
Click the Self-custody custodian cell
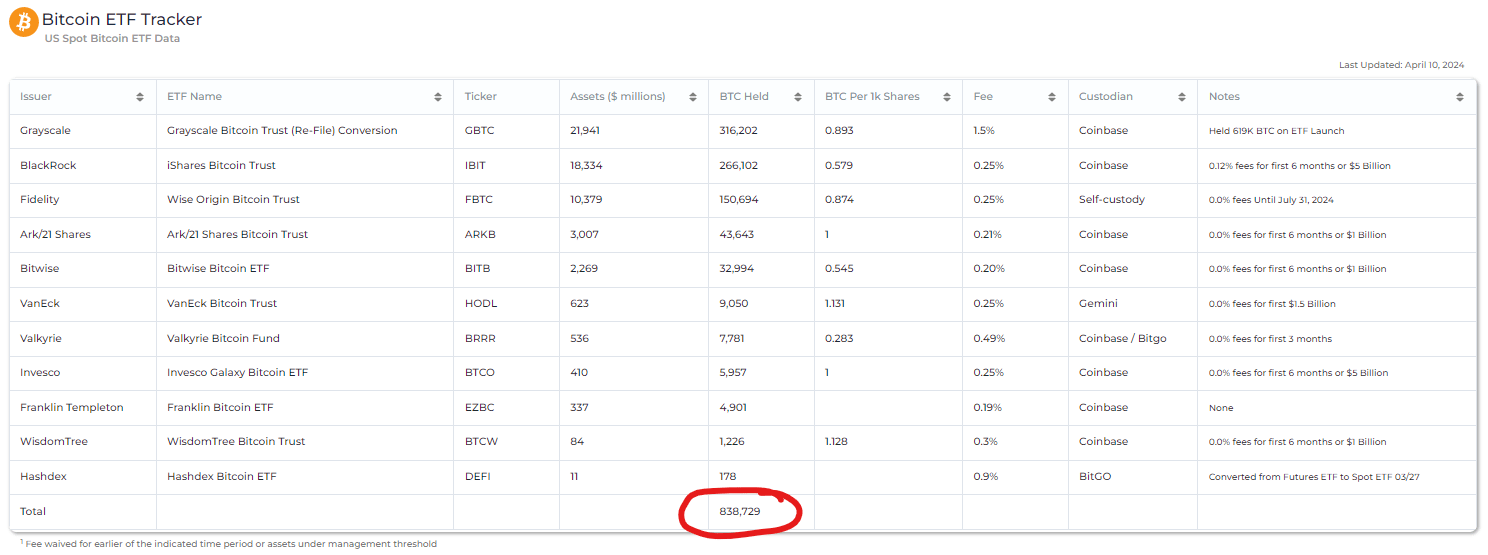click(1112, 200)
